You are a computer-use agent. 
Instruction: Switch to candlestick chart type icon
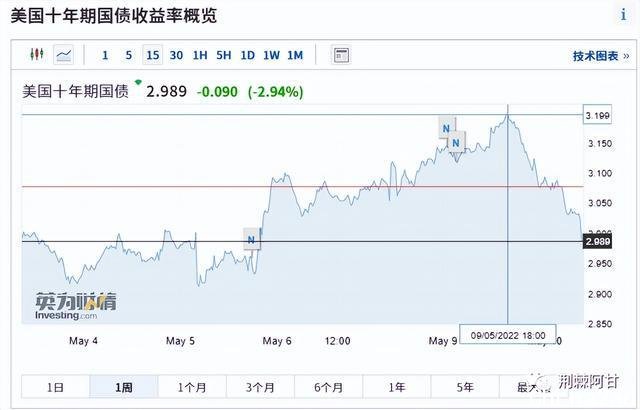tap(37, 54)
